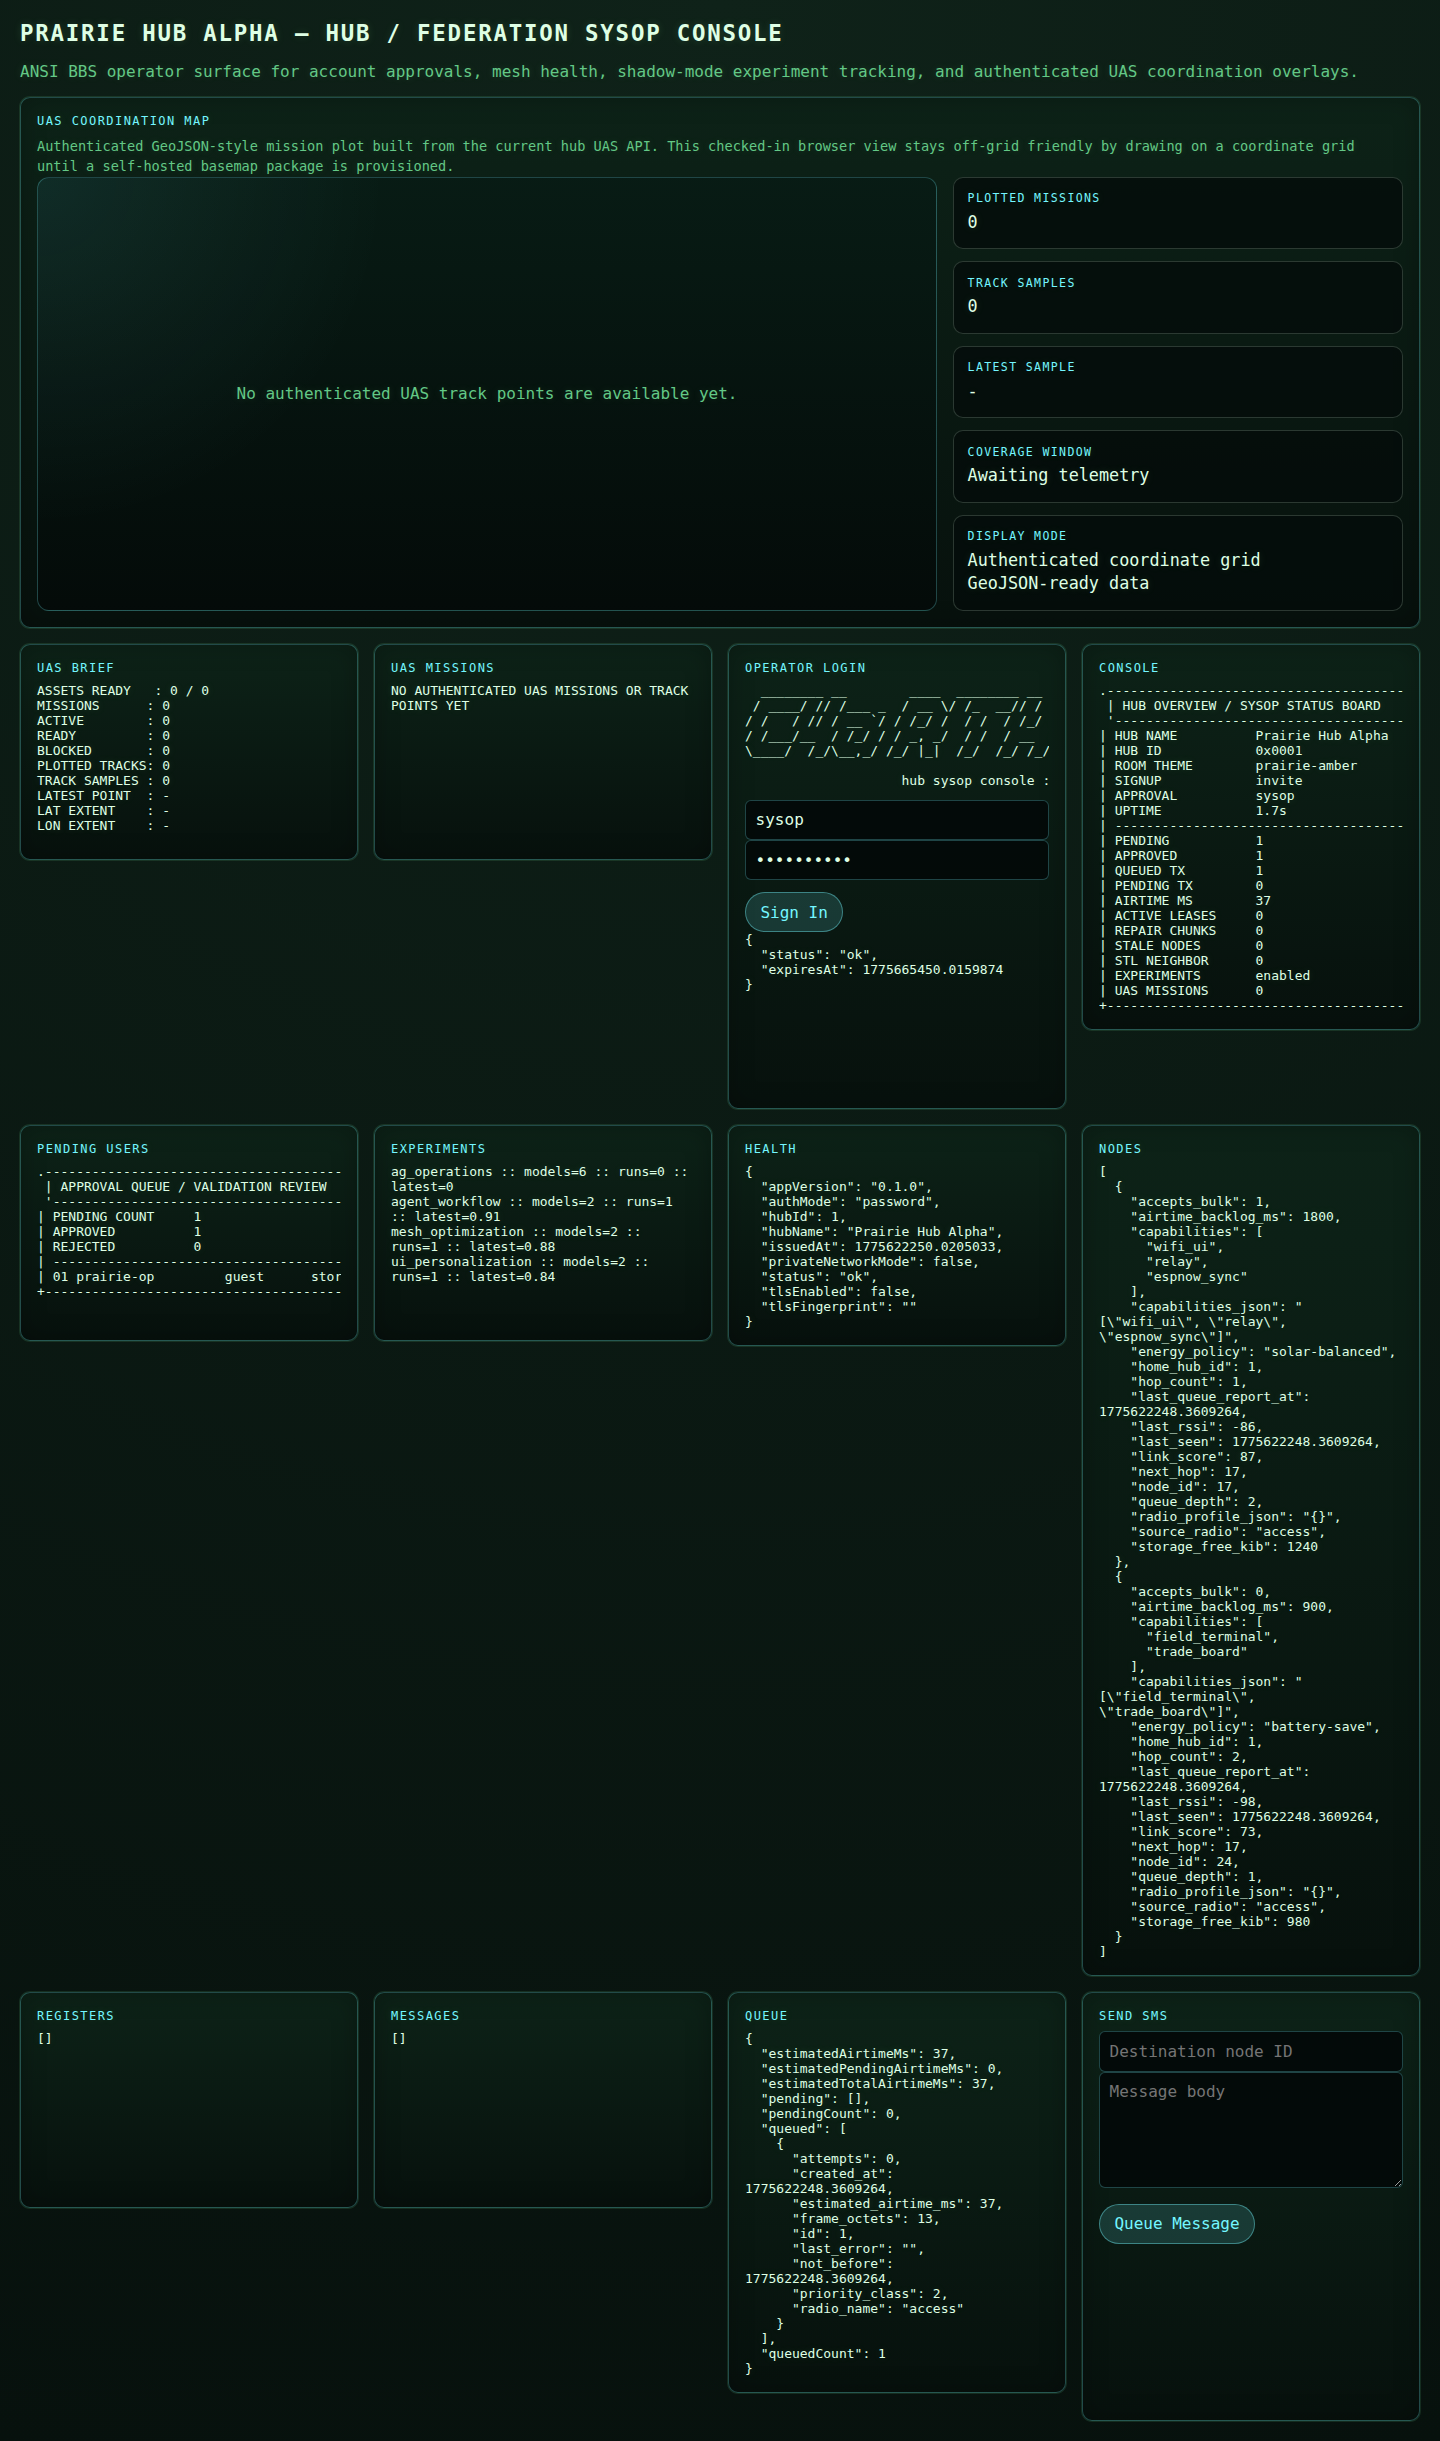The height and width of the screenshot is (2441, 1440).
Task: Click the queuedCount line in Queue
Action: [x=823, y=2354]
